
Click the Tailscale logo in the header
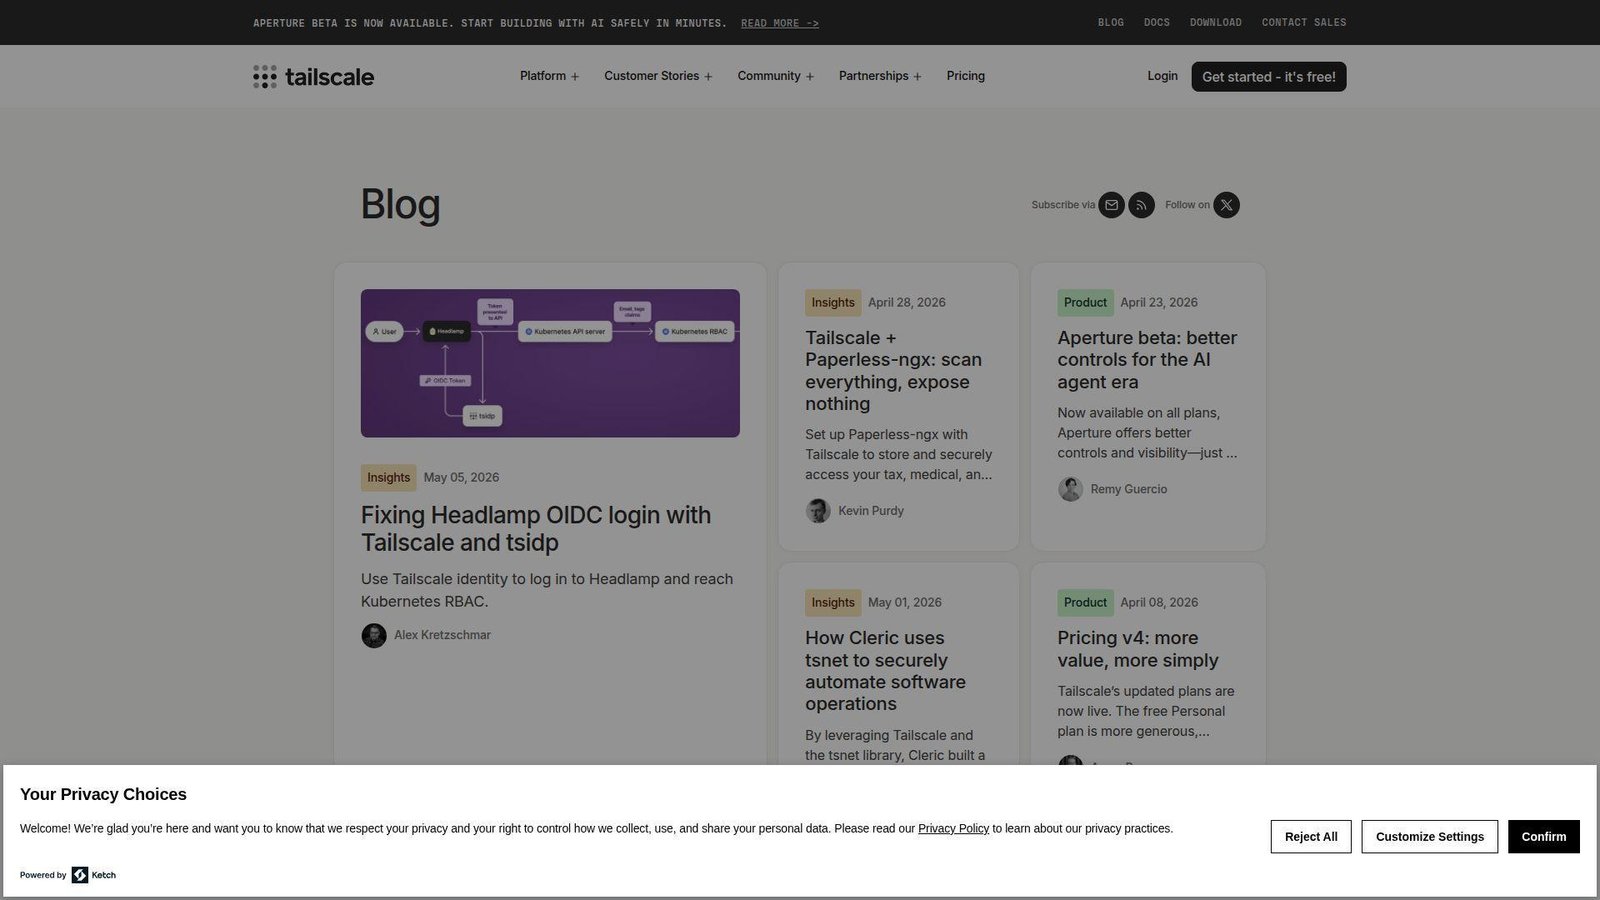[313, 77]
